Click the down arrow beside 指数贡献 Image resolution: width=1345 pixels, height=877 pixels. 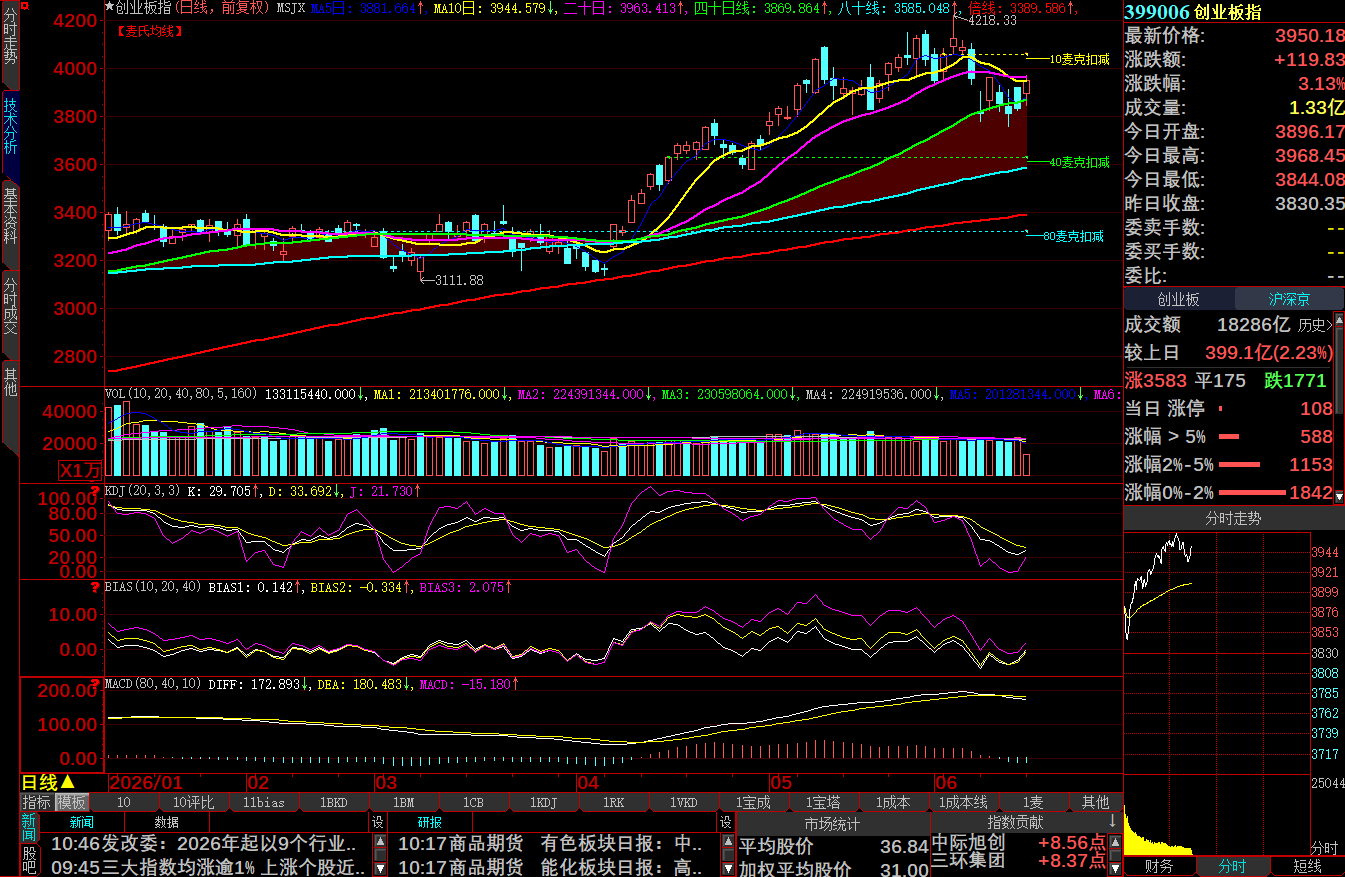(1111, 822)
